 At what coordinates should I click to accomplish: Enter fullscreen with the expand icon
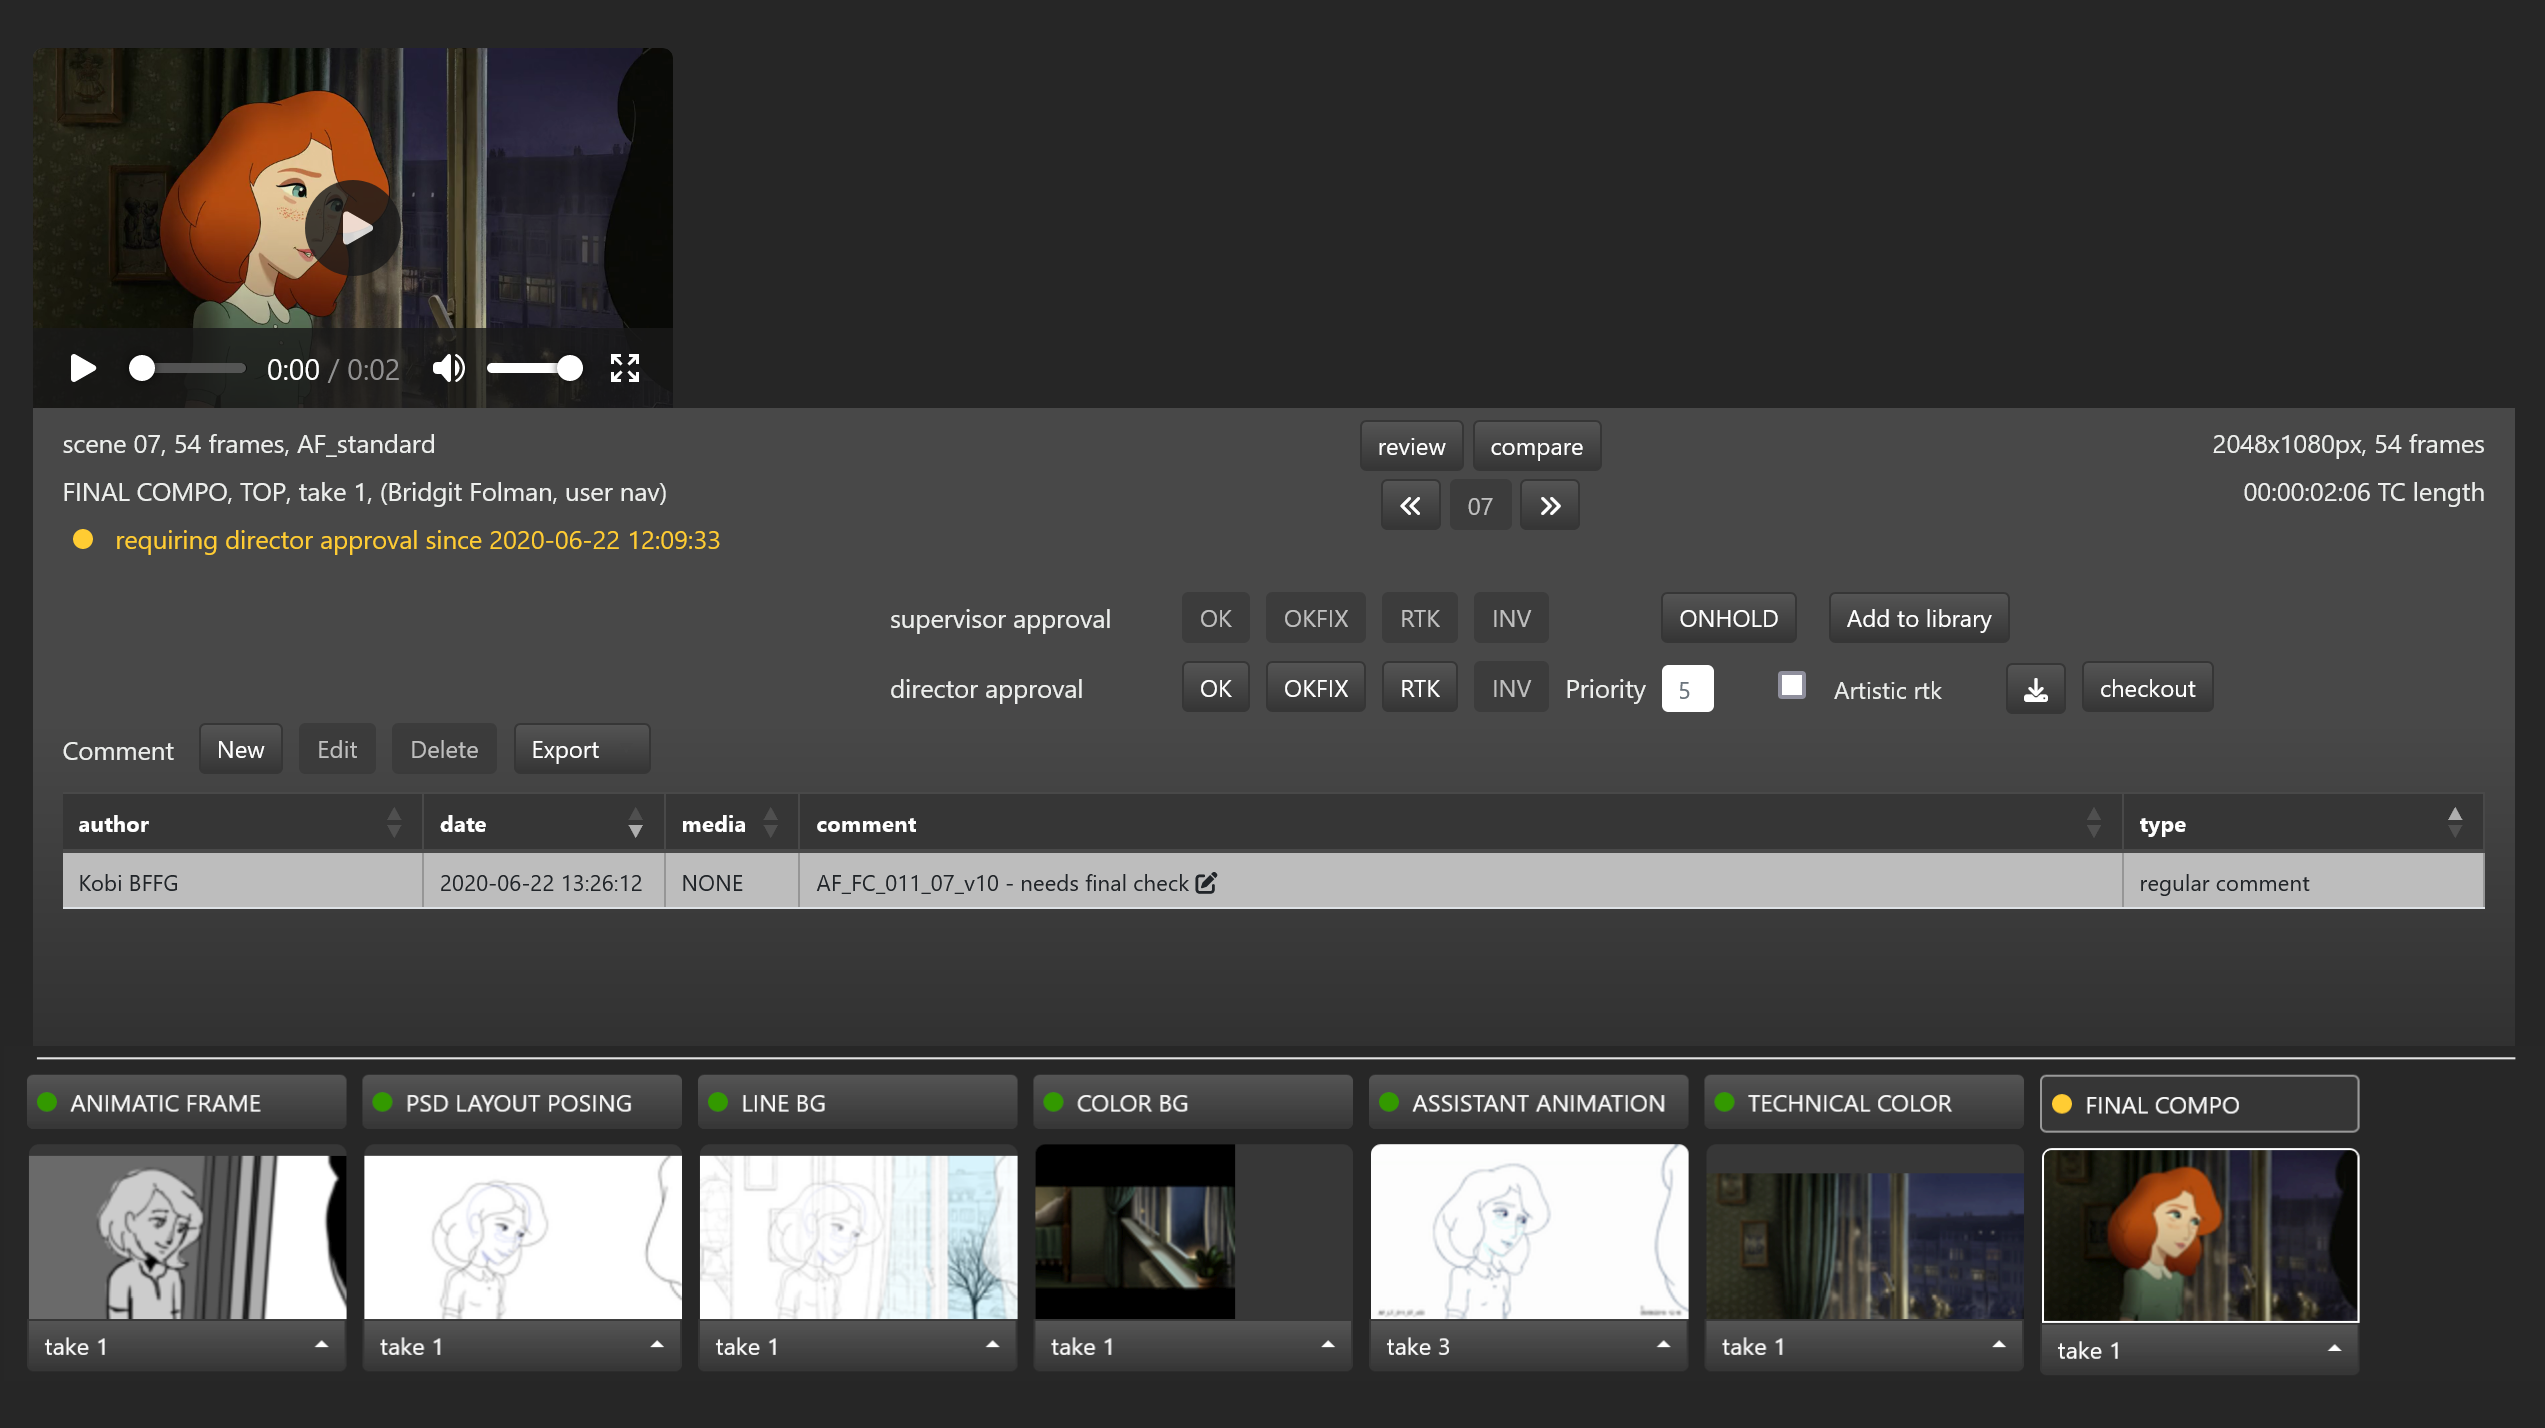tap(625, 369)
